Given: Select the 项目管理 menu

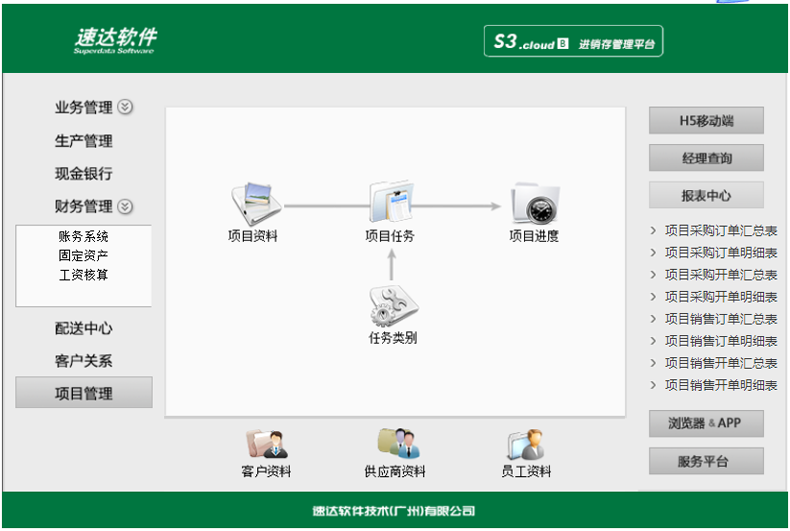Looking at the screenshot, I should 84,392.
